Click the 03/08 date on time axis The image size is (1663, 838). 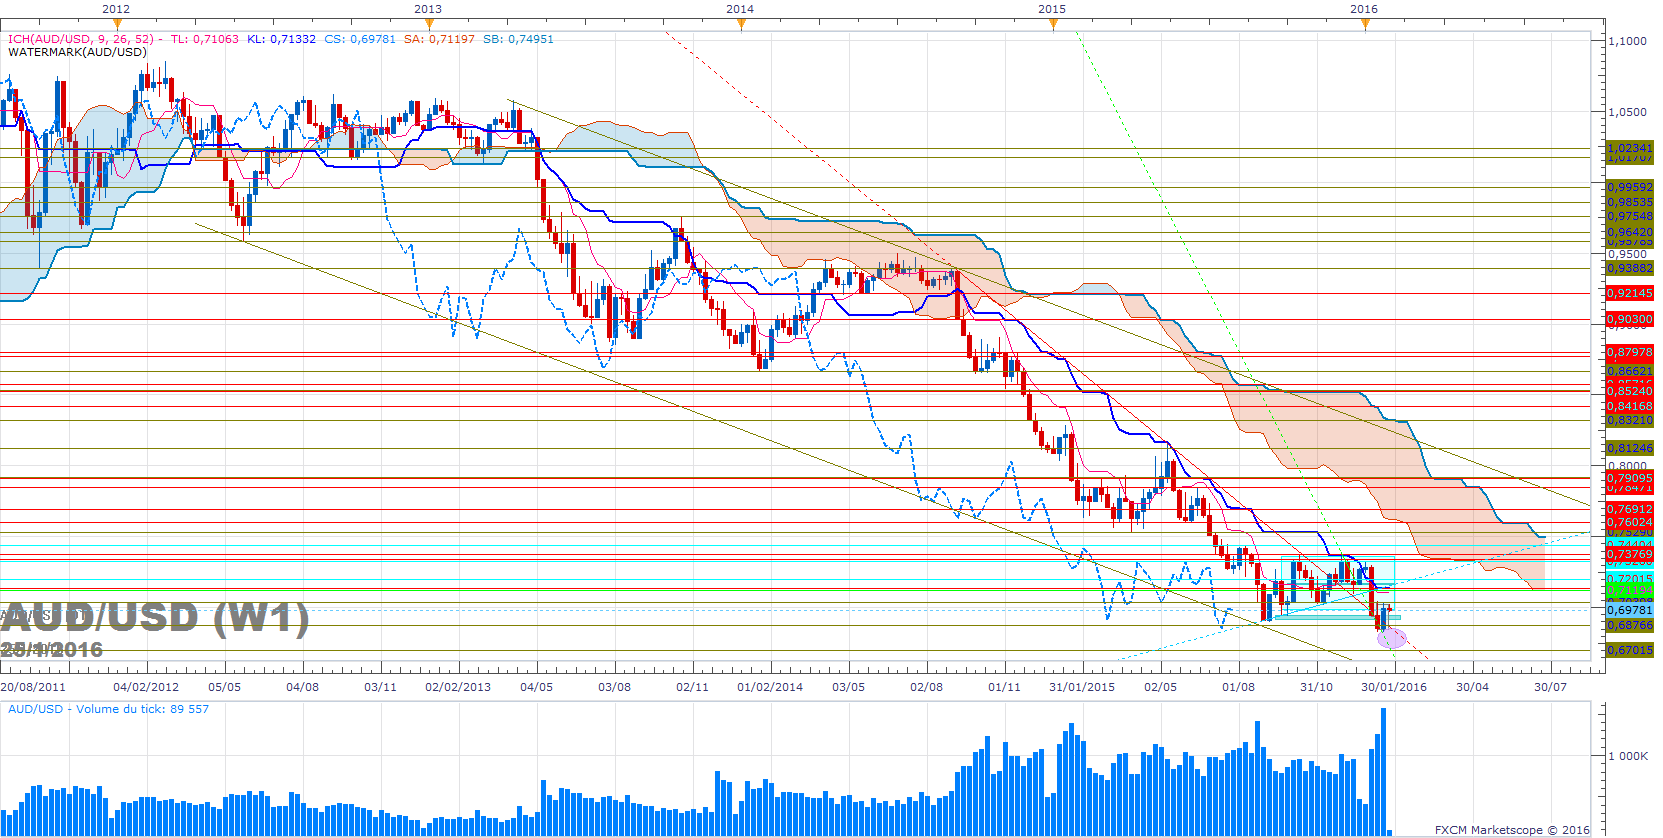click(x=615, y=687)
